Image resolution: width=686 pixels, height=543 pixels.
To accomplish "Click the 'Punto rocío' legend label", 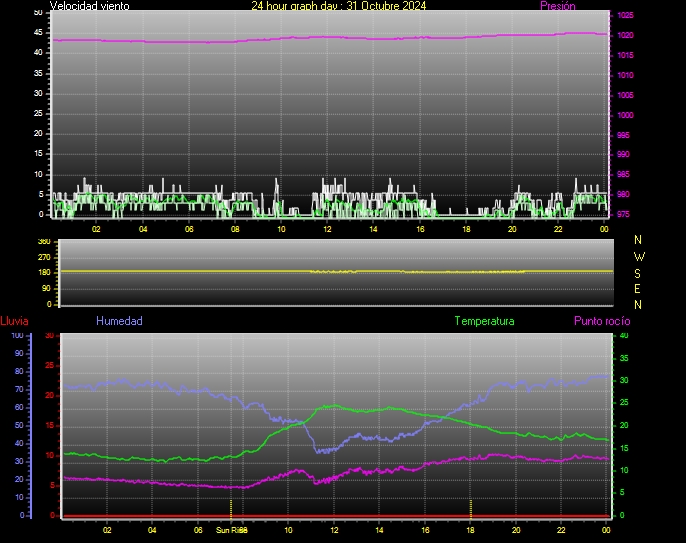I will [x=602, y=321].
